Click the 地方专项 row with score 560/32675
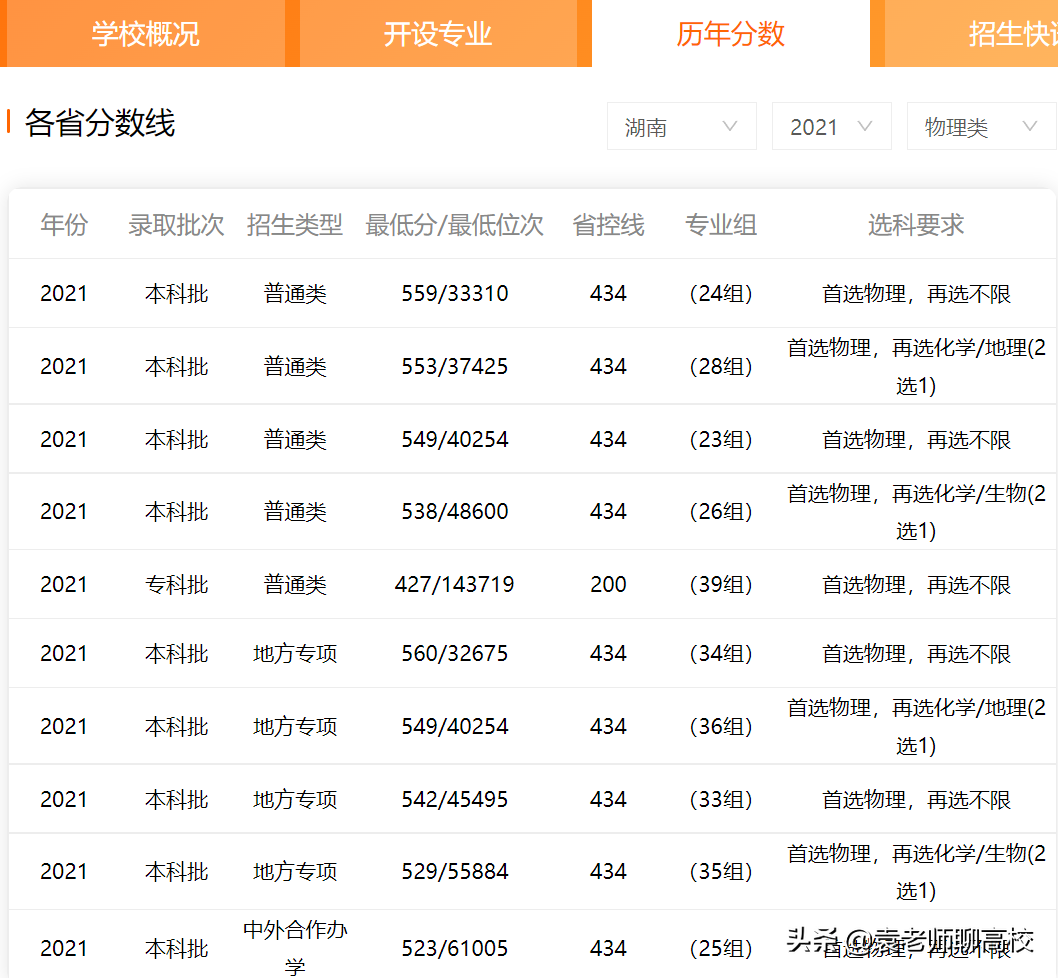 click(295, 652)
